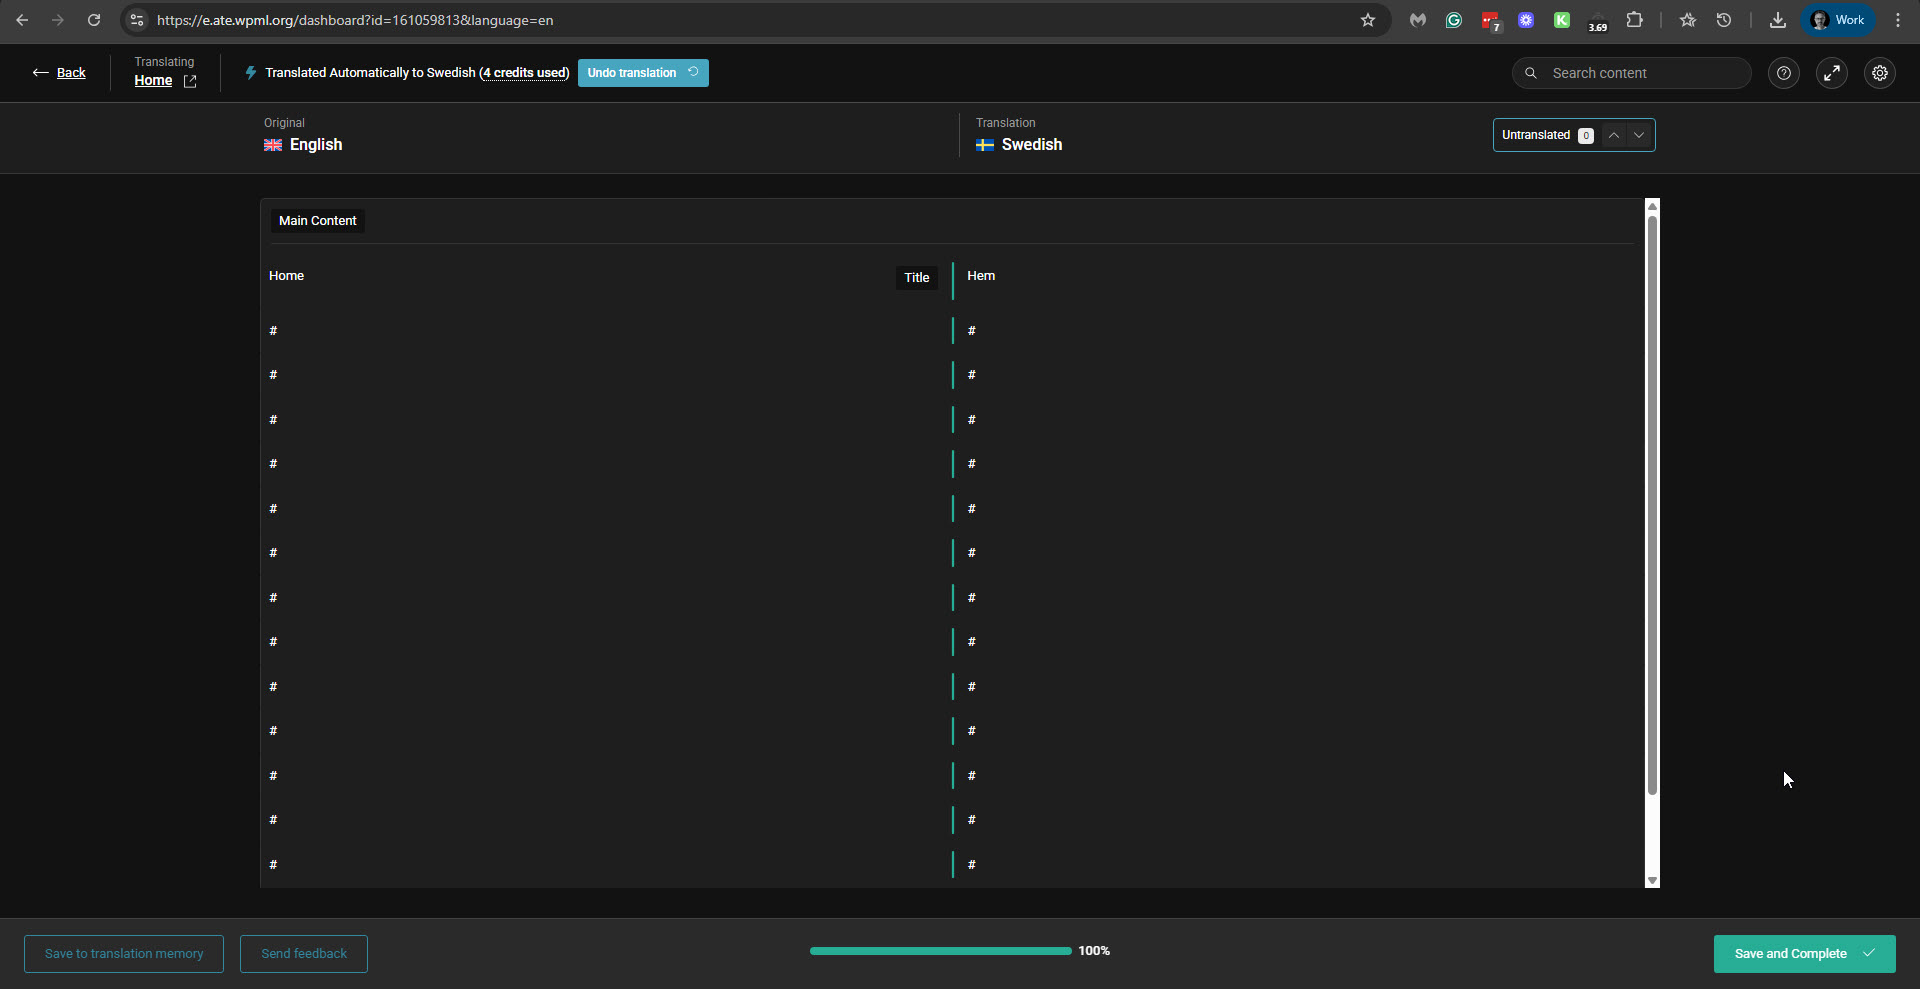The width and height of the screenshot is (1920, 989).
Task: Go to next untranslated segment
Action: [x=1638, y=135]
